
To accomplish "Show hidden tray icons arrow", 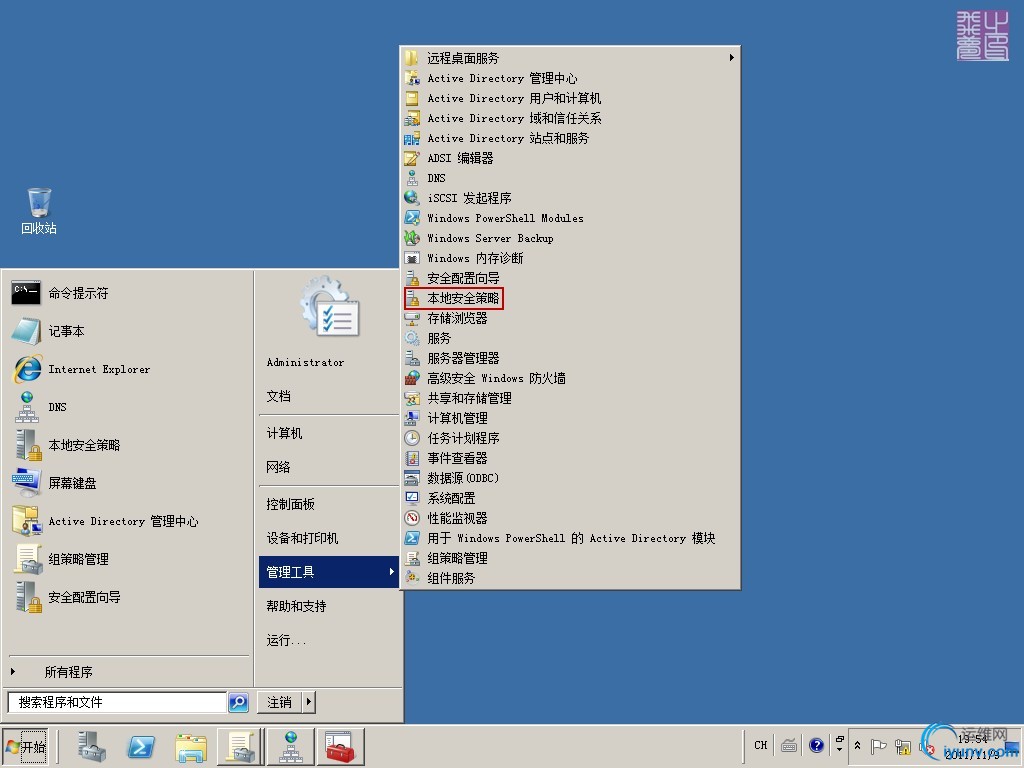I will (857, 745).
